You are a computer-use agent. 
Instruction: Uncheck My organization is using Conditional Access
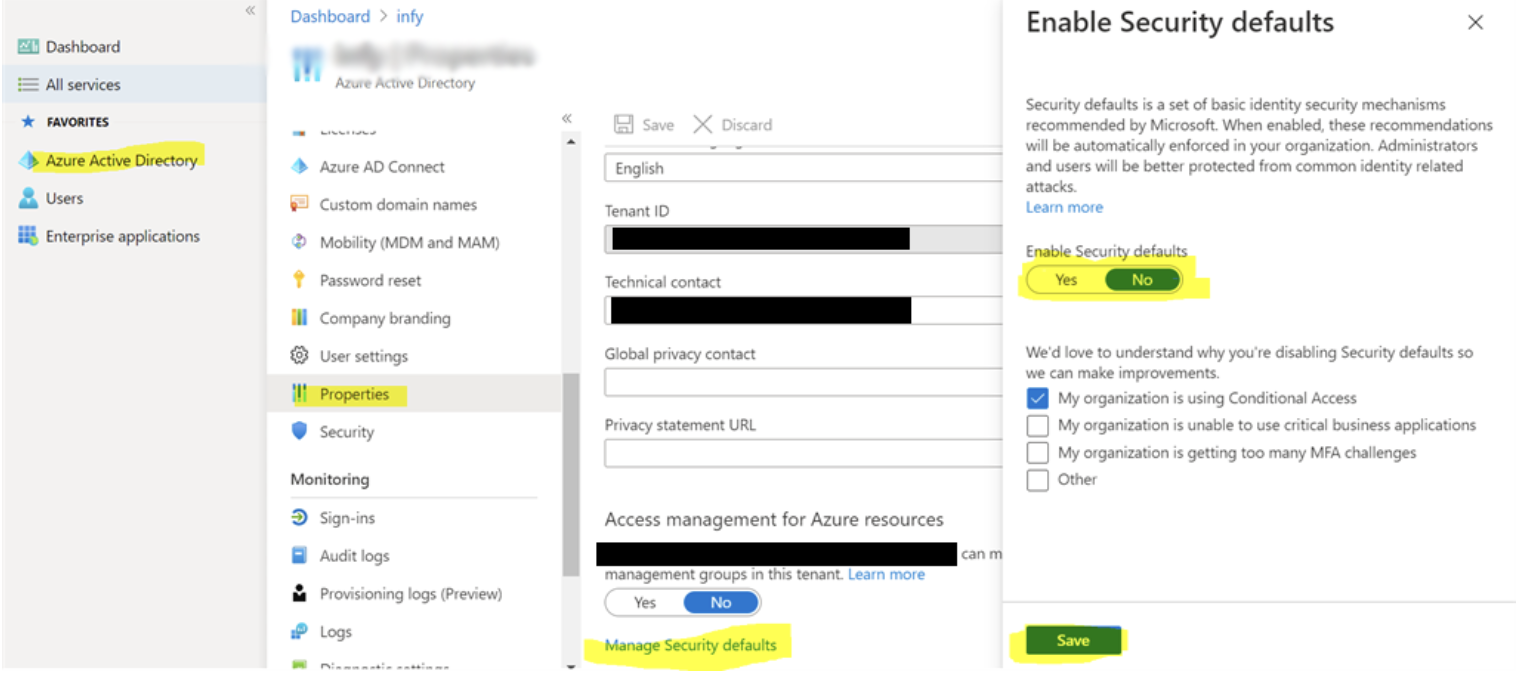[x=1037, y=398]
